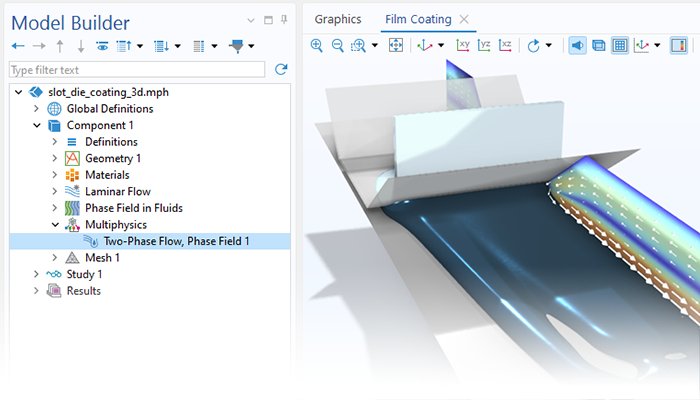This screenshot has height=400, width=700.
Task: Select slot_die_coating_3d.mph in the tree
Action: (x=108, y=92)
